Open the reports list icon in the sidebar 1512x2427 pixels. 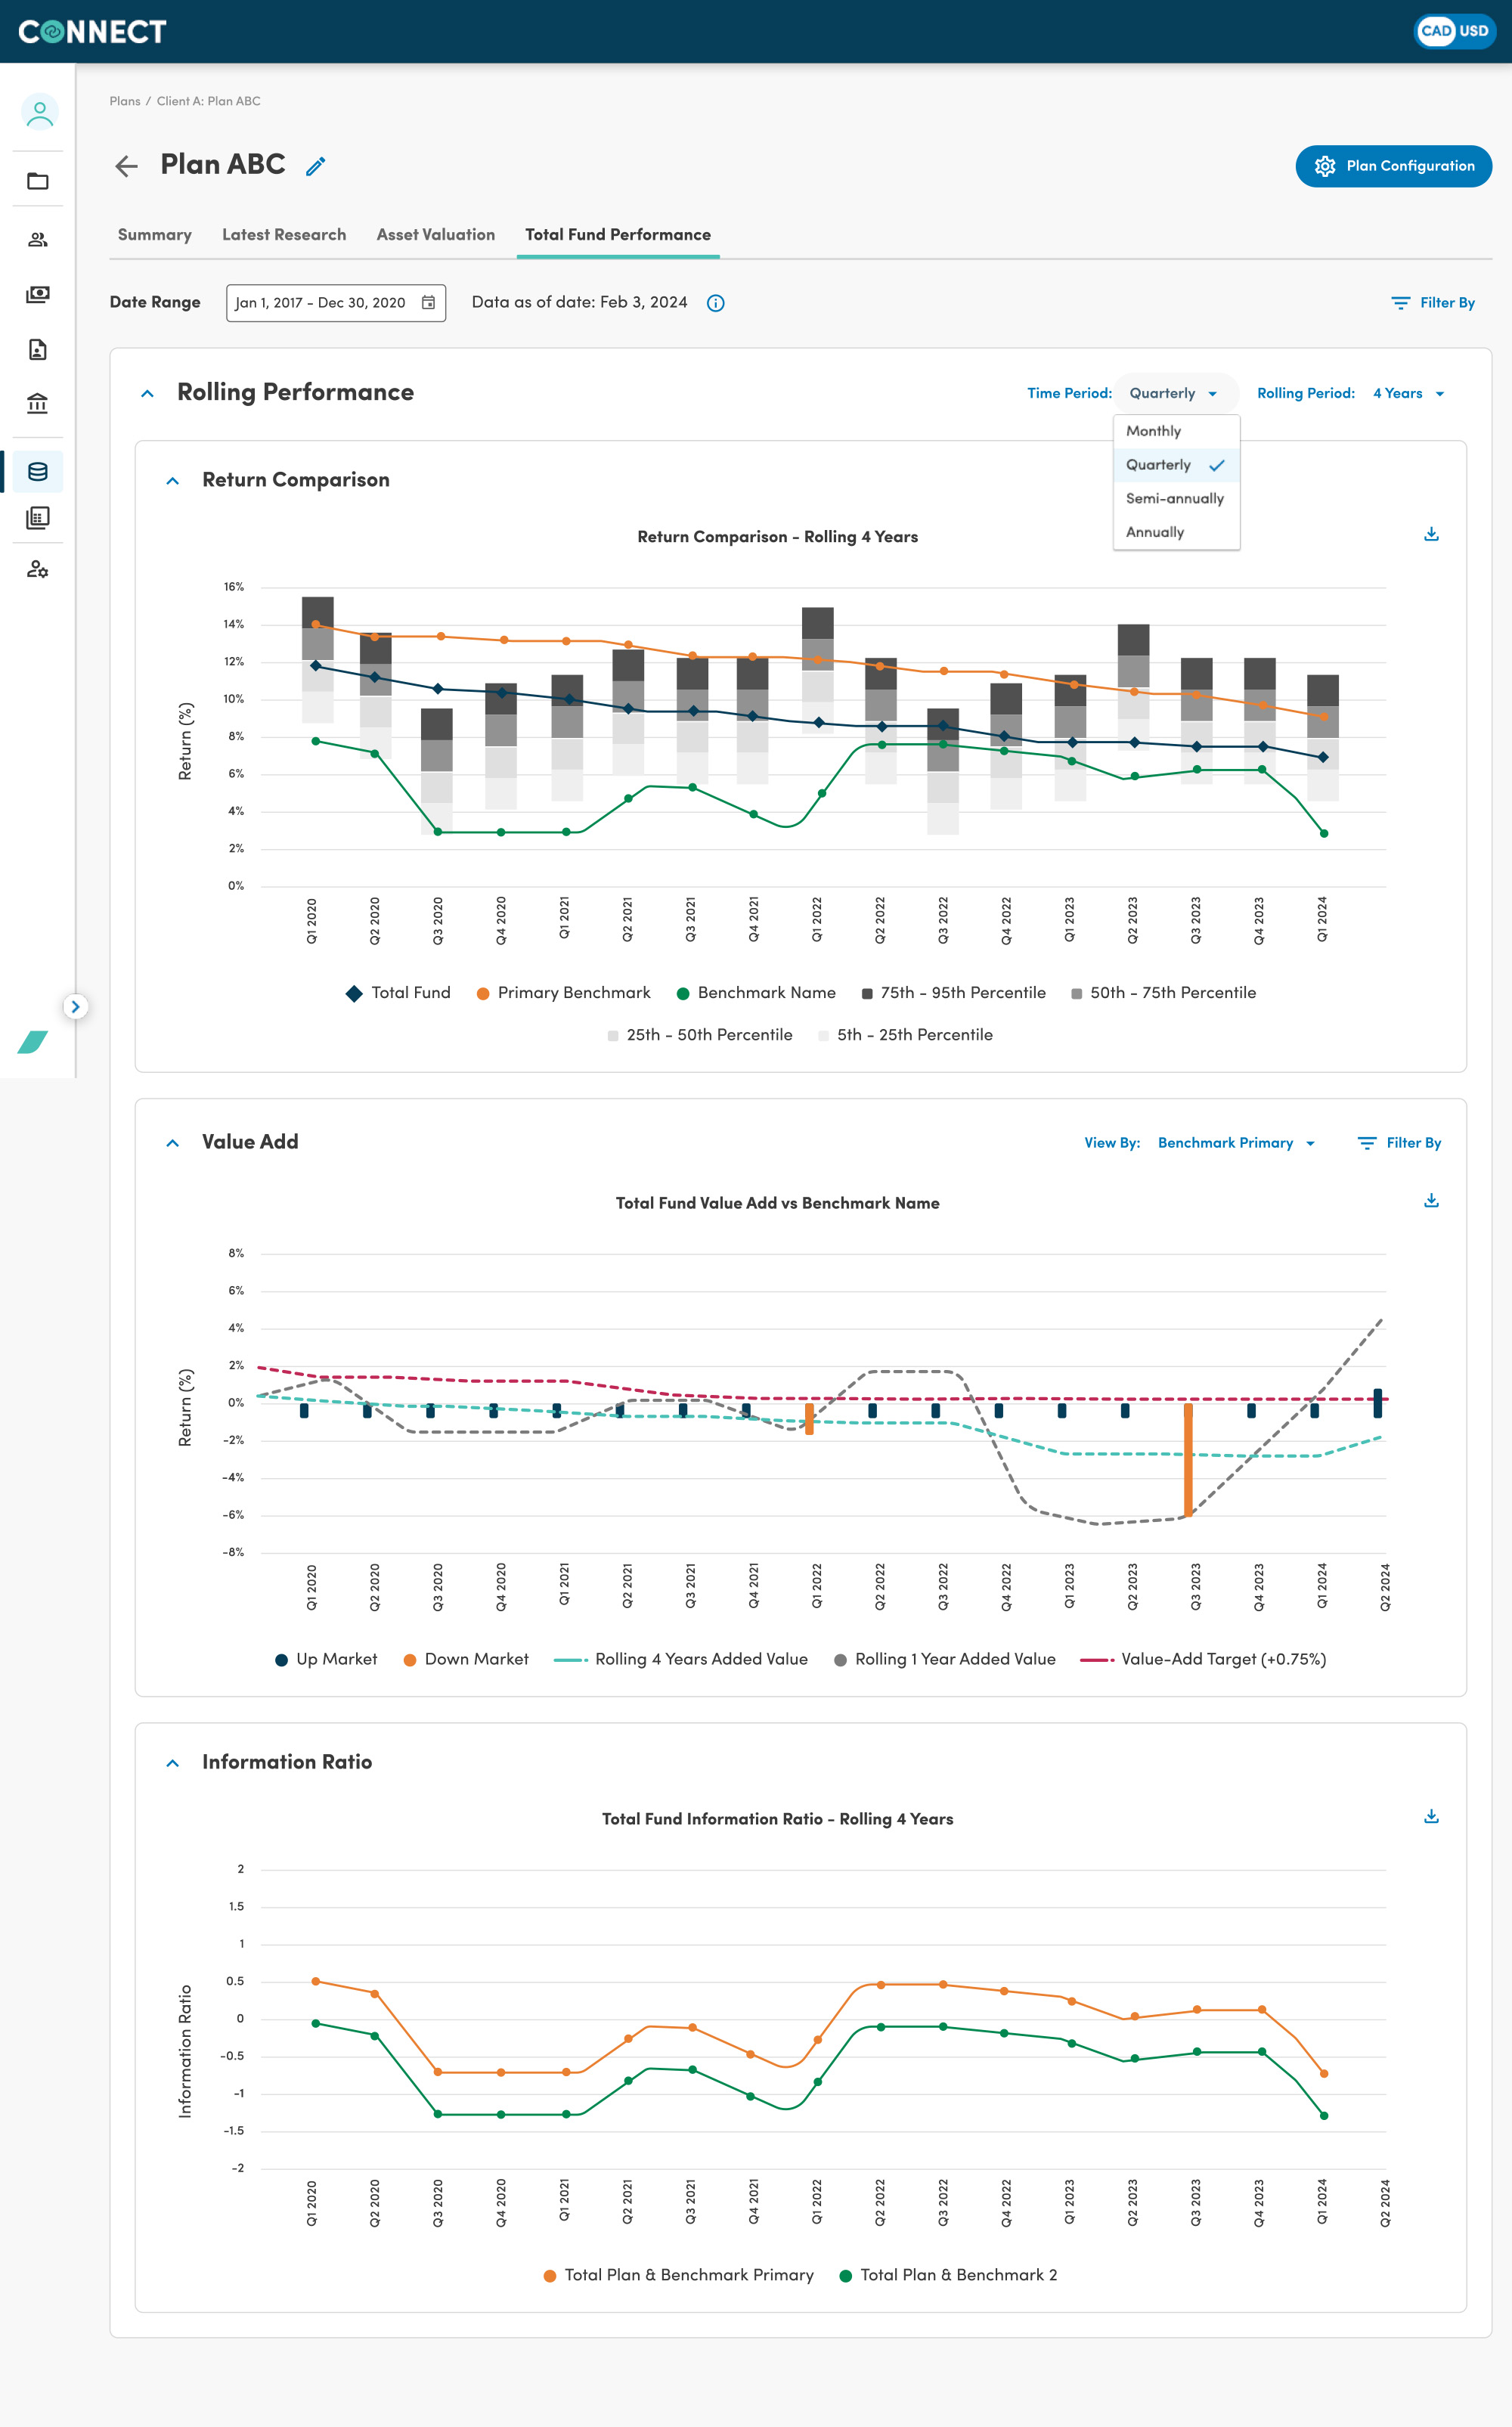click(x=38, y=517)
